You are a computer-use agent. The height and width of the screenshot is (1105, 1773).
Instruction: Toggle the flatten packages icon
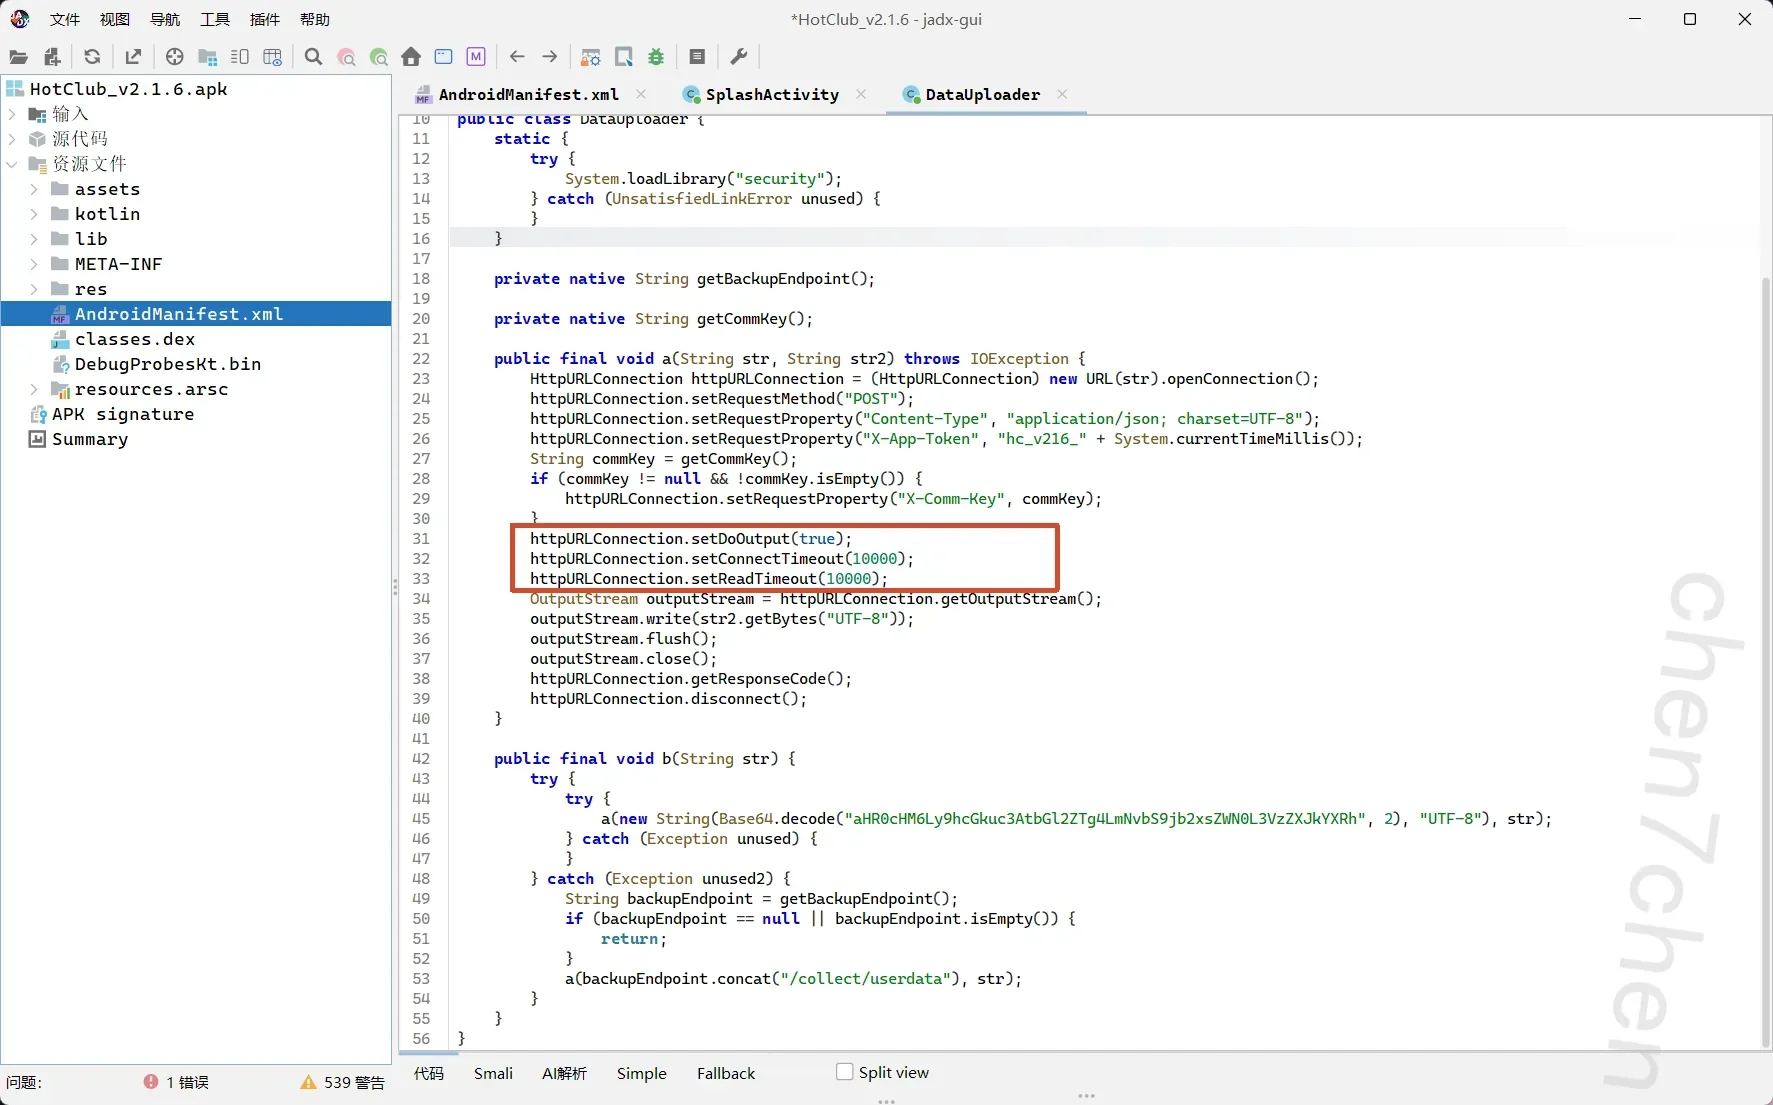coord(208,57)
